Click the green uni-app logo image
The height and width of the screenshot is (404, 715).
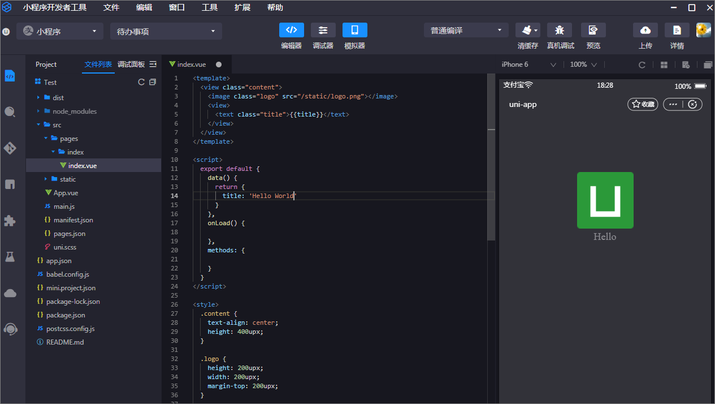click(x=605, y=200)
